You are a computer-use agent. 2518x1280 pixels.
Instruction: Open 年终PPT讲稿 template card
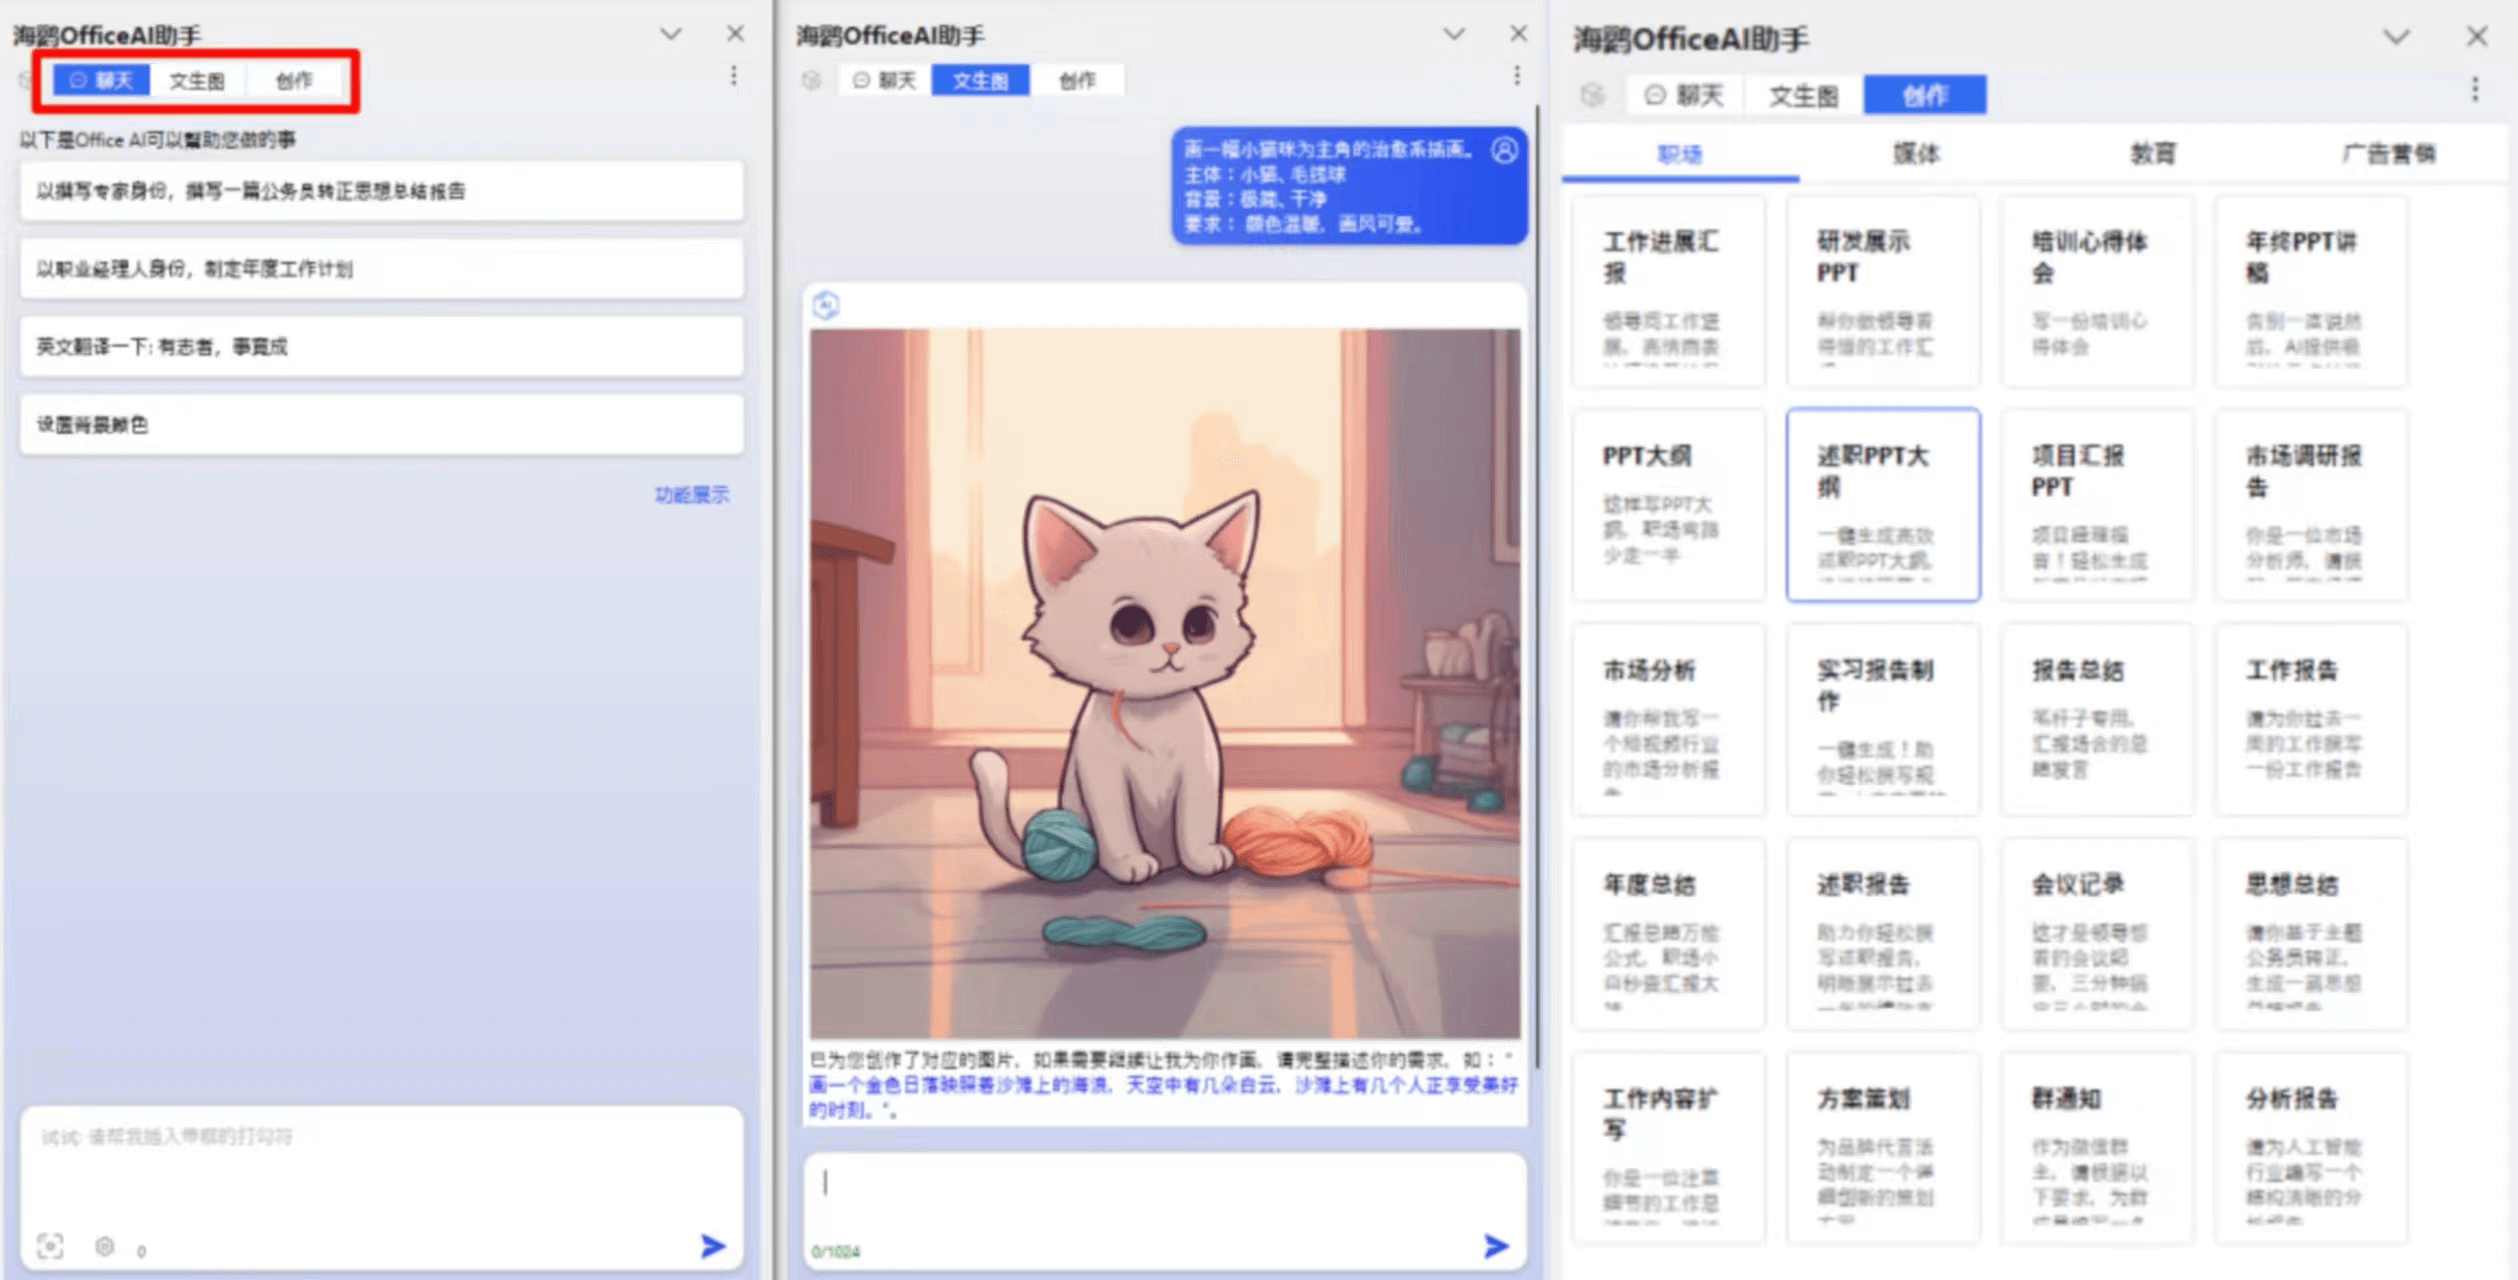click(x=2311, y=291)
